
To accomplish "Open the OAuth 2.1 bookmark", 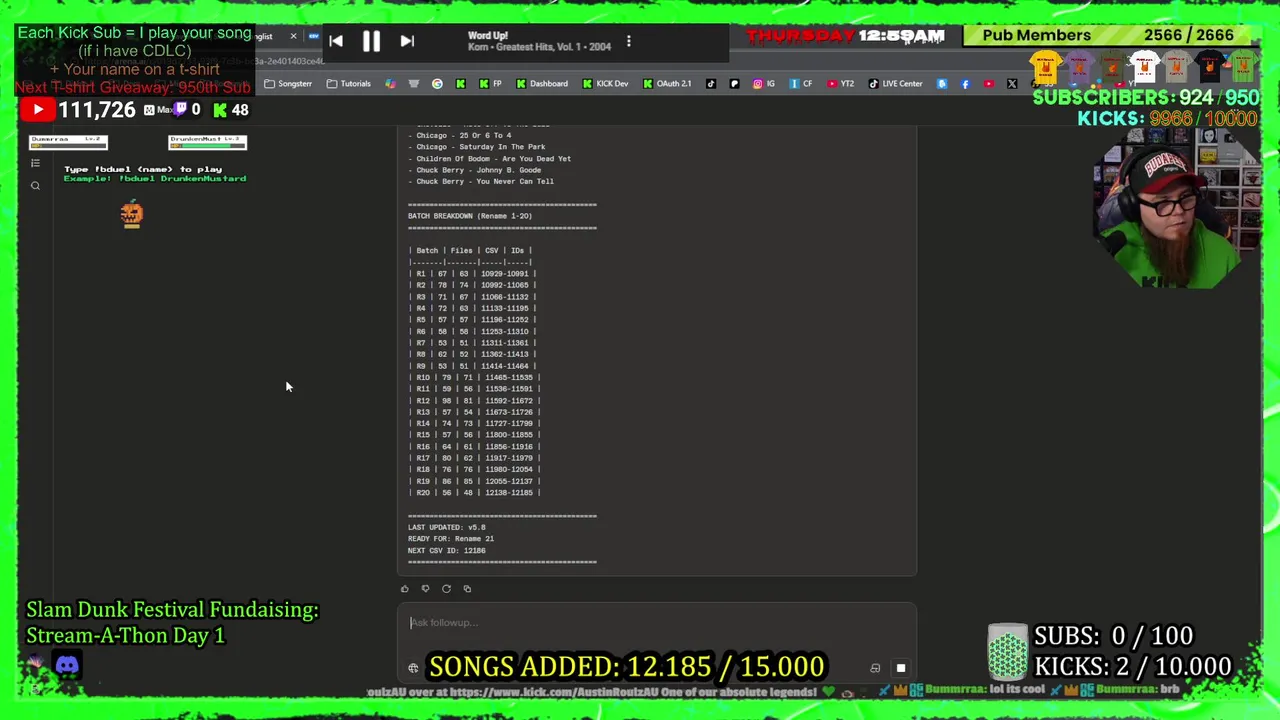I will click(667, 84).
